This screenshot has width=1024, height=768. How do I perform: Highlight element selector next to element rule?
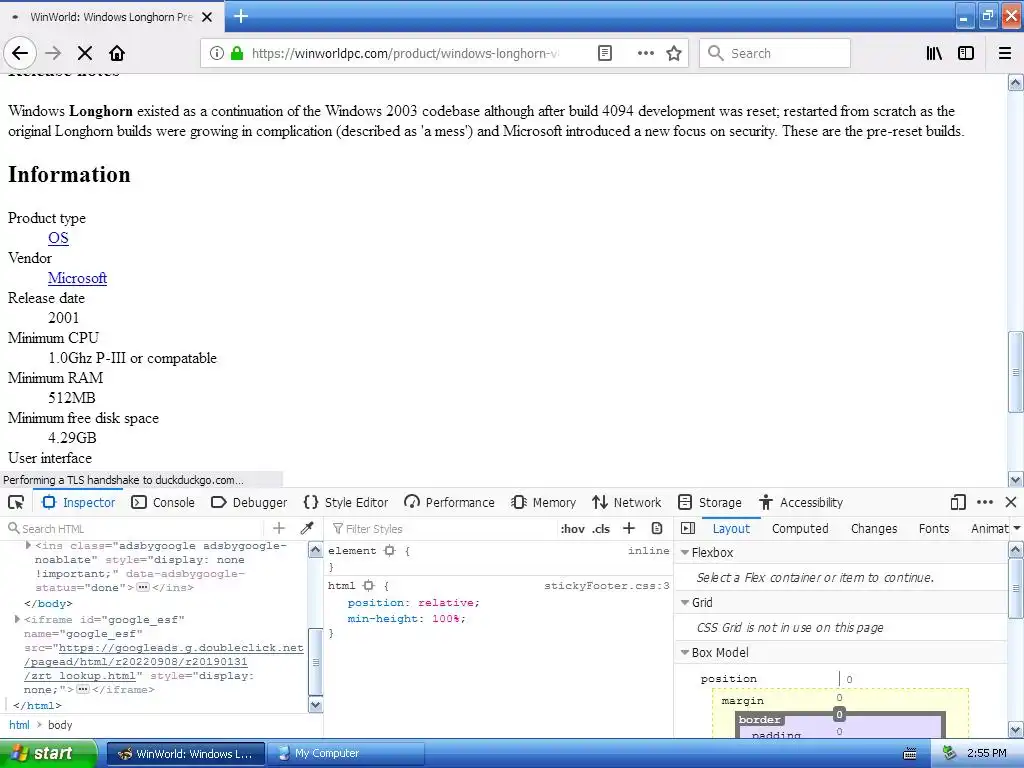tap(390, 551)
